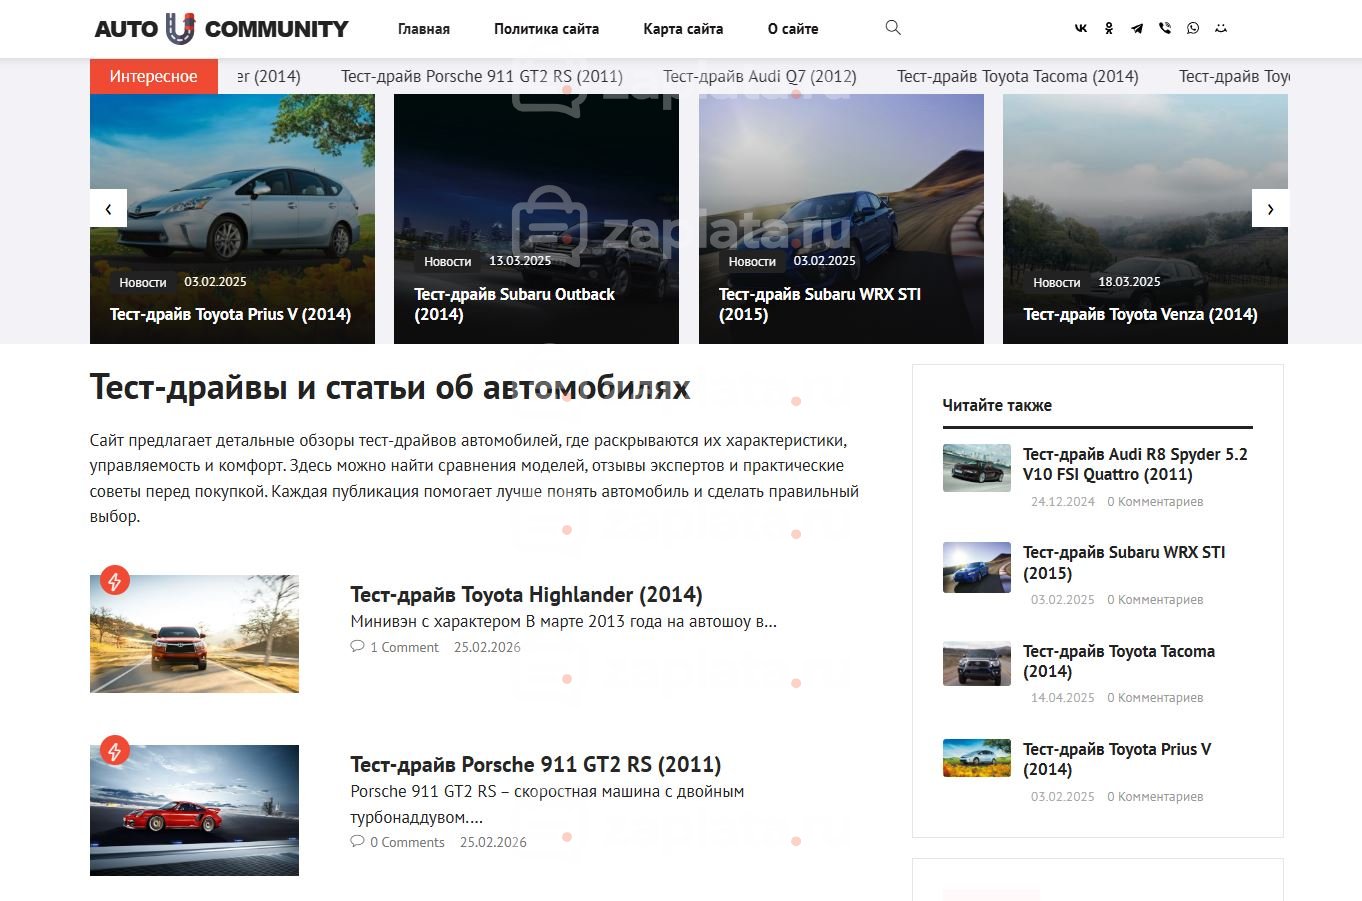This screenshot has width=1362, height=901.
Task: Click excerpt 'Минивэн с характером В марте 2013'
Action: (563, 621)
